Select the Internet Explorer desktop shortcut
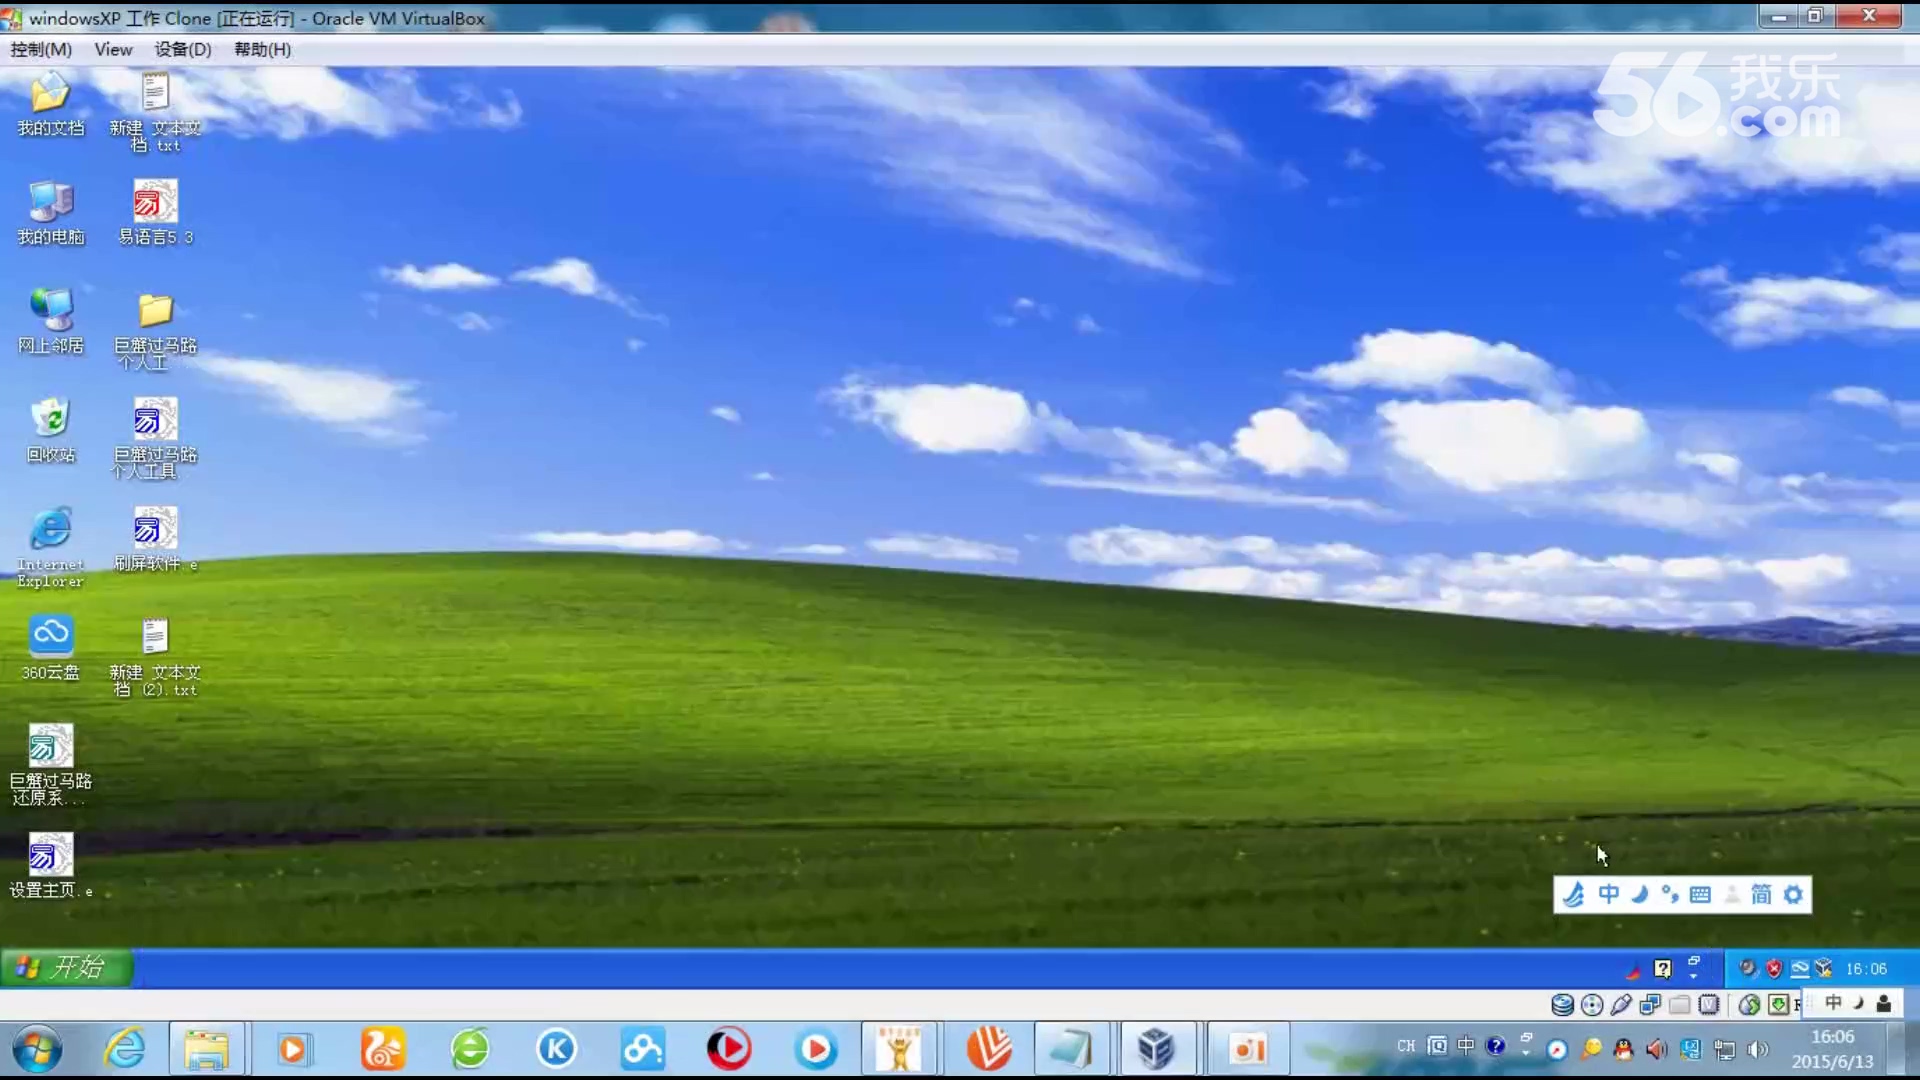Viewport: 1920px width, 1080px height. pyautogui.click(x=50, y=547)
